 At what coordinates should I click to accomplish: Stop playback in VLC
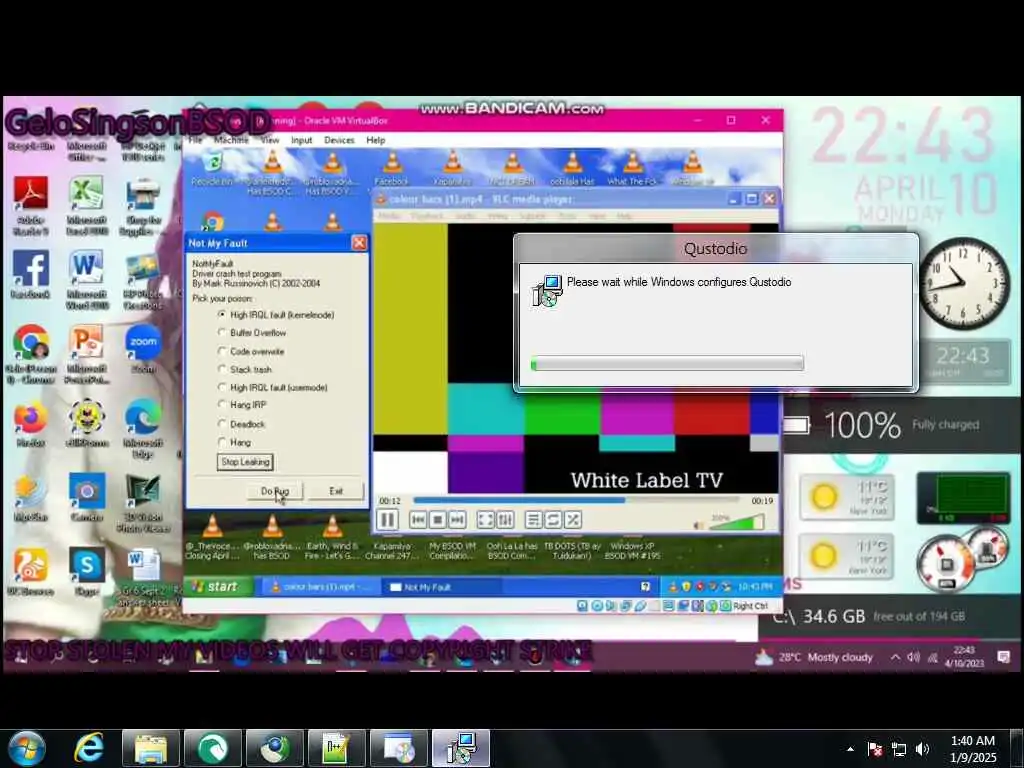[438, 520]
